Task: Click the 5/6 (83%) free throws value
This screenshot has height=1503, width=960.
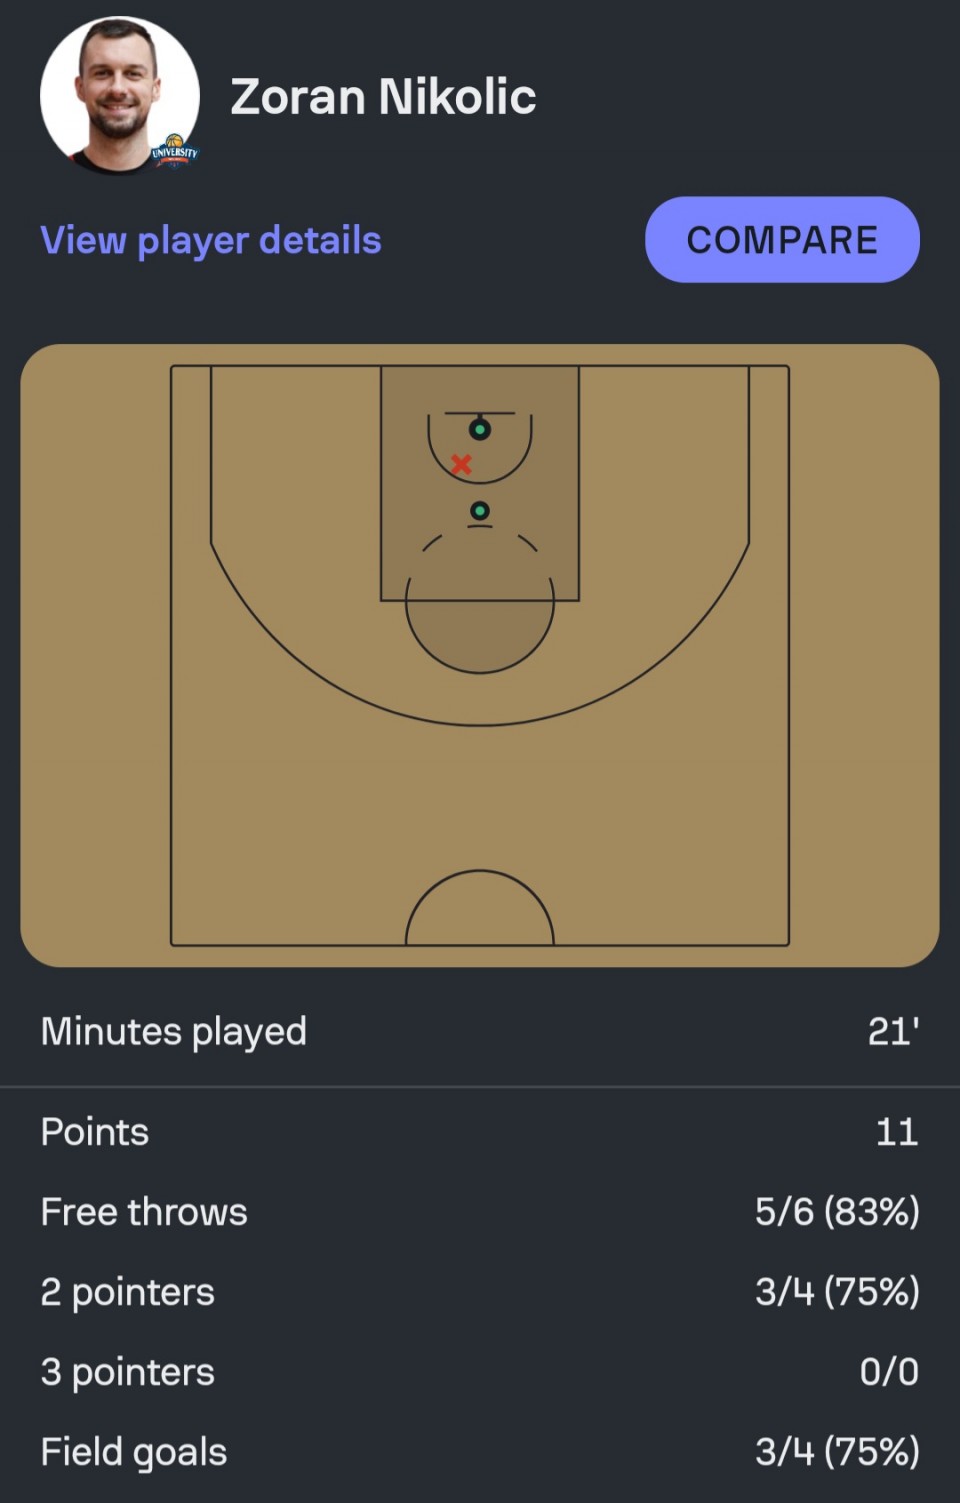Action: tap(837, 1212)
